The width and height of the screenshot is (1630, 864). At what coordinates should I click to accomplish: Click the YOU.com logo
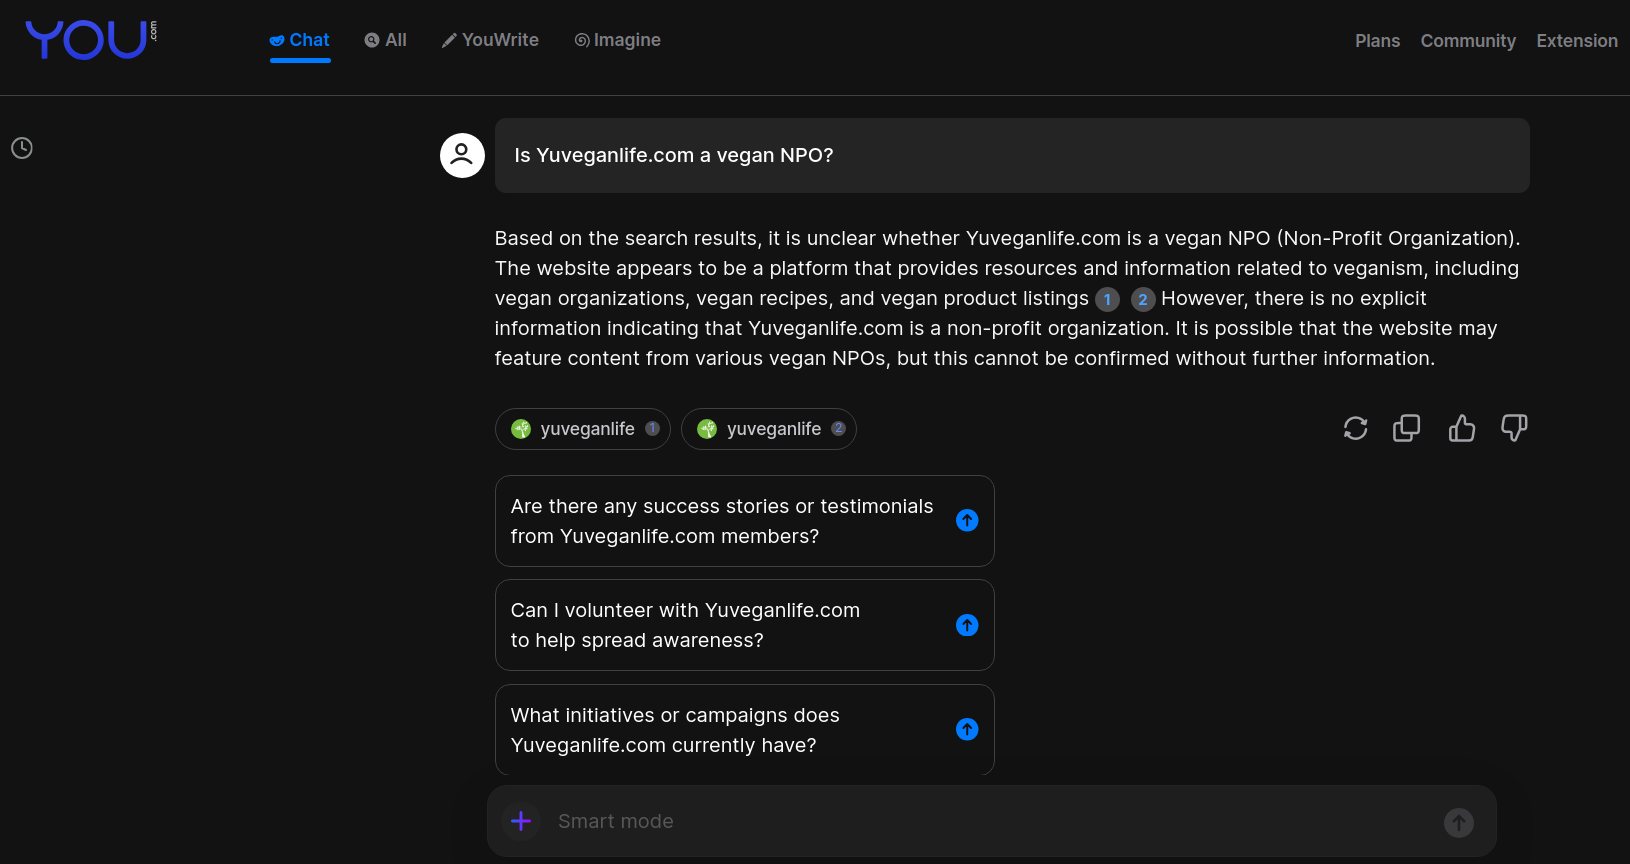91,40
